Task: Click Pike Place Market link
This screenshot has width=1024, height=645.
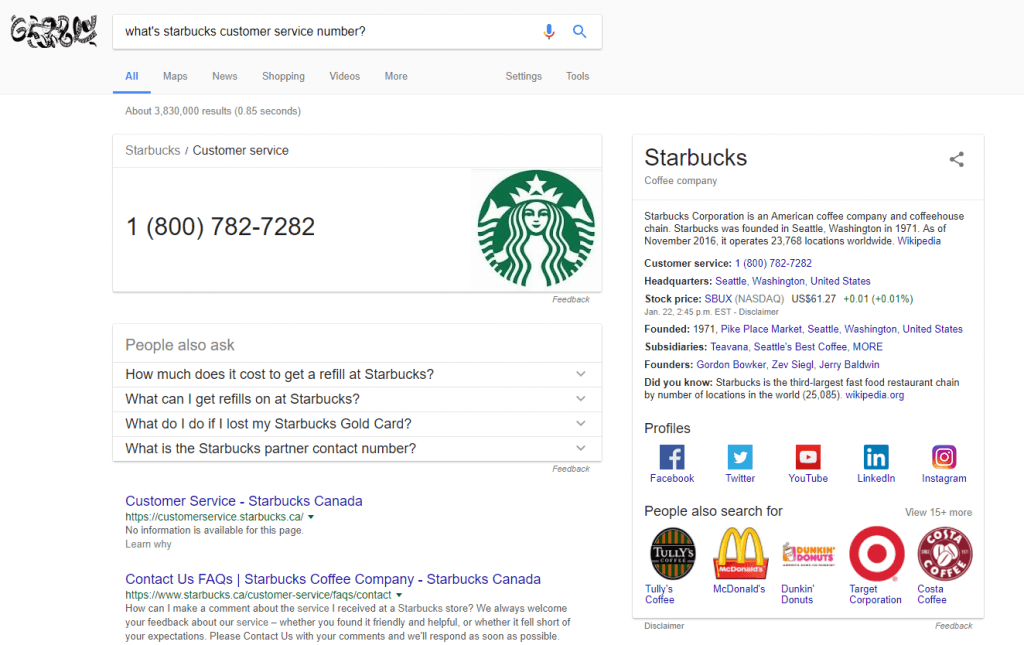Action: click(x=761, y=329)
